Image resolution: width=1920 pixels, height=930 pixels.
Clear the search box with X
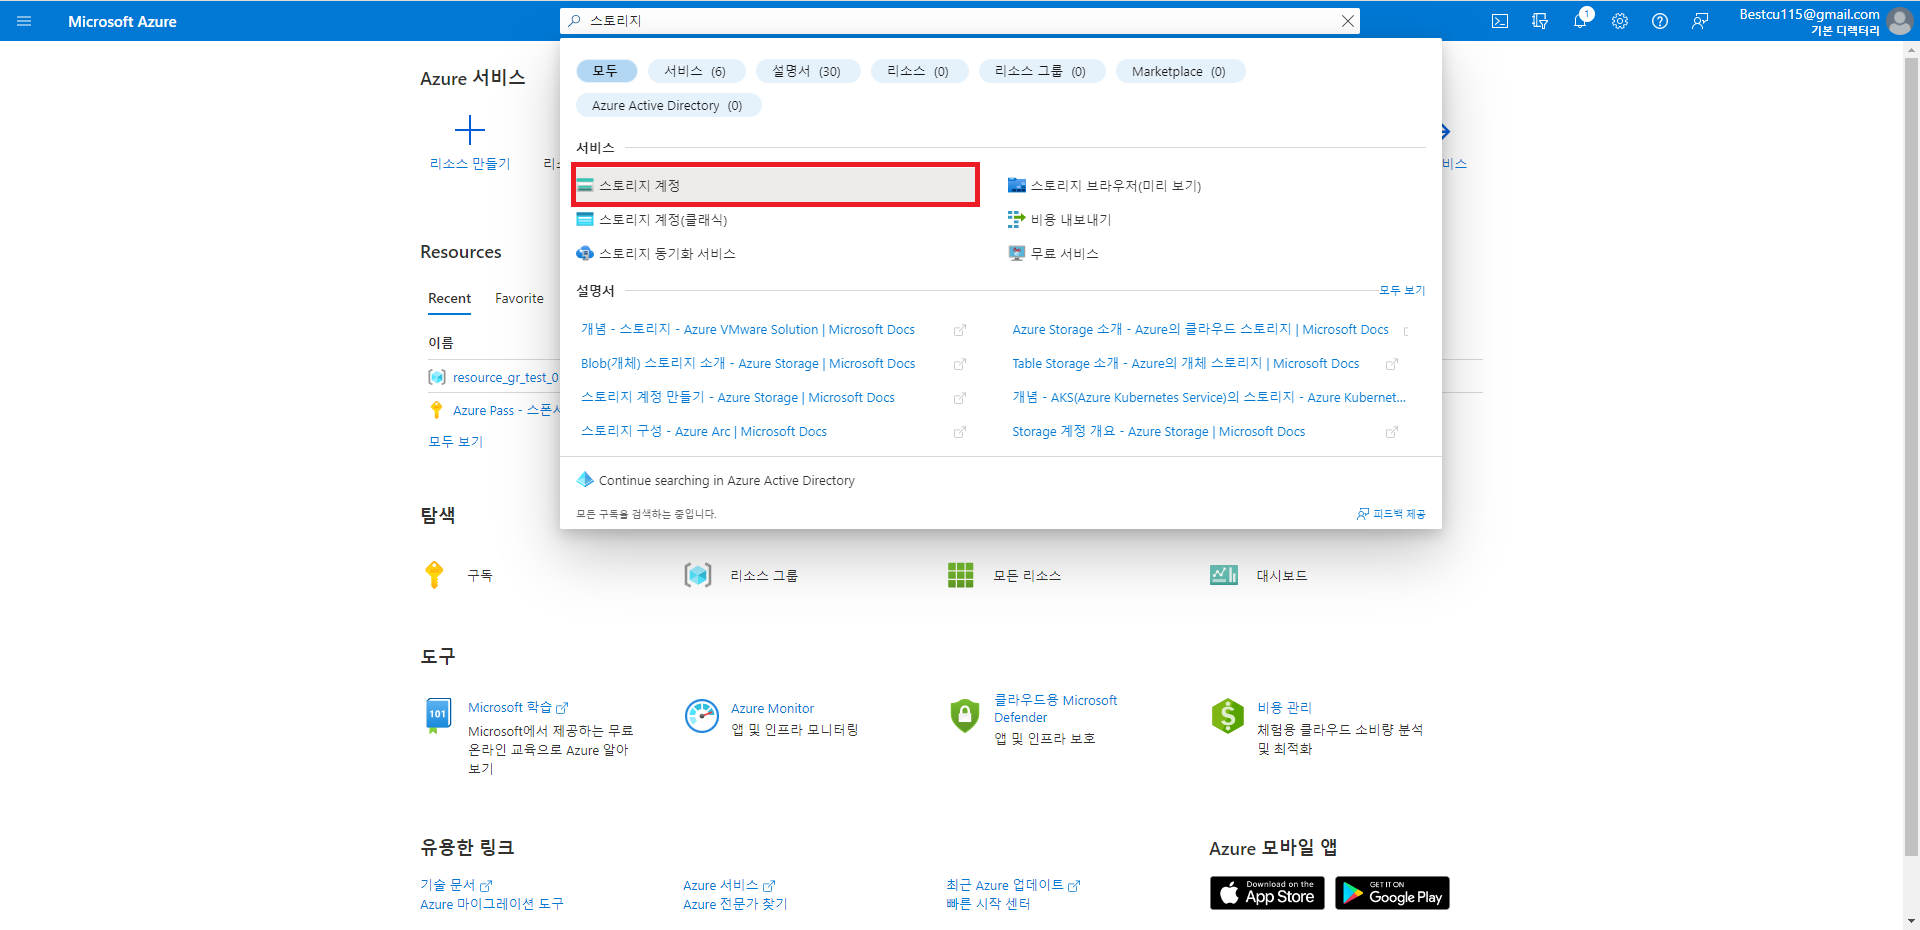coord(1348,21)
